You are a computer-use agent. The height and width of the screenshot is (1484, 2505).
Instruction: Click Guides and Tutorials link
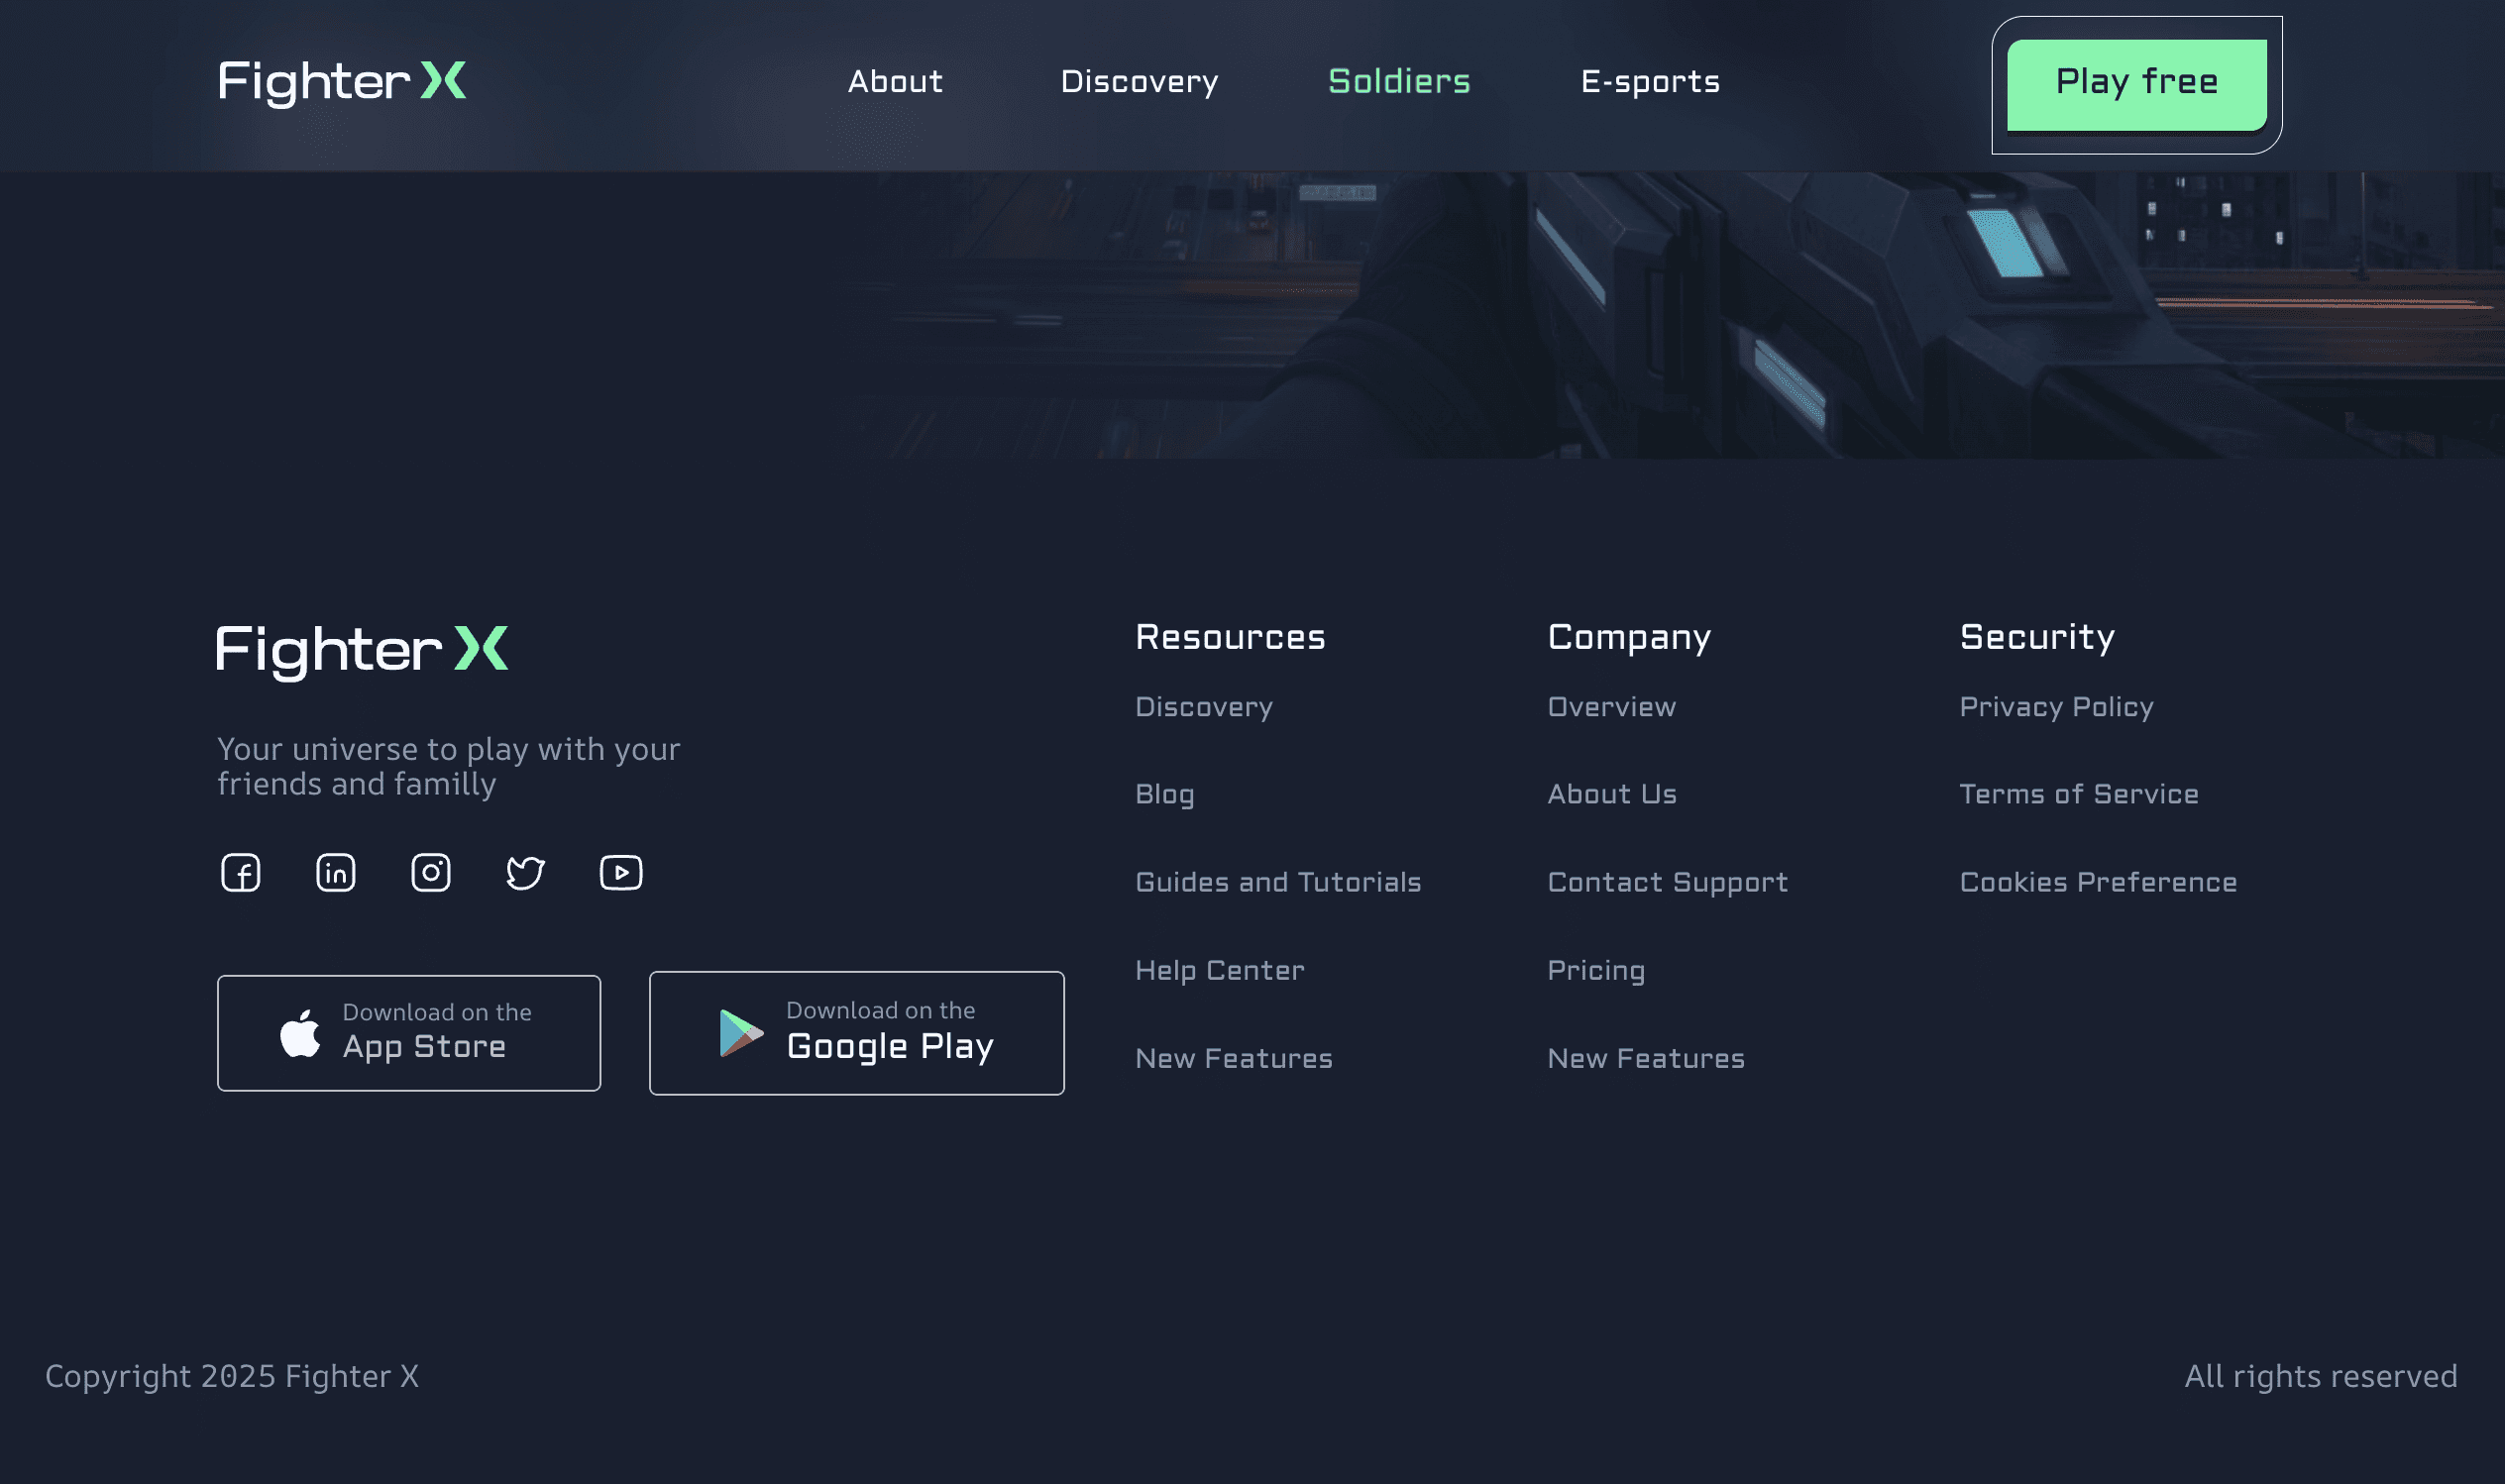pos(1277,882)
